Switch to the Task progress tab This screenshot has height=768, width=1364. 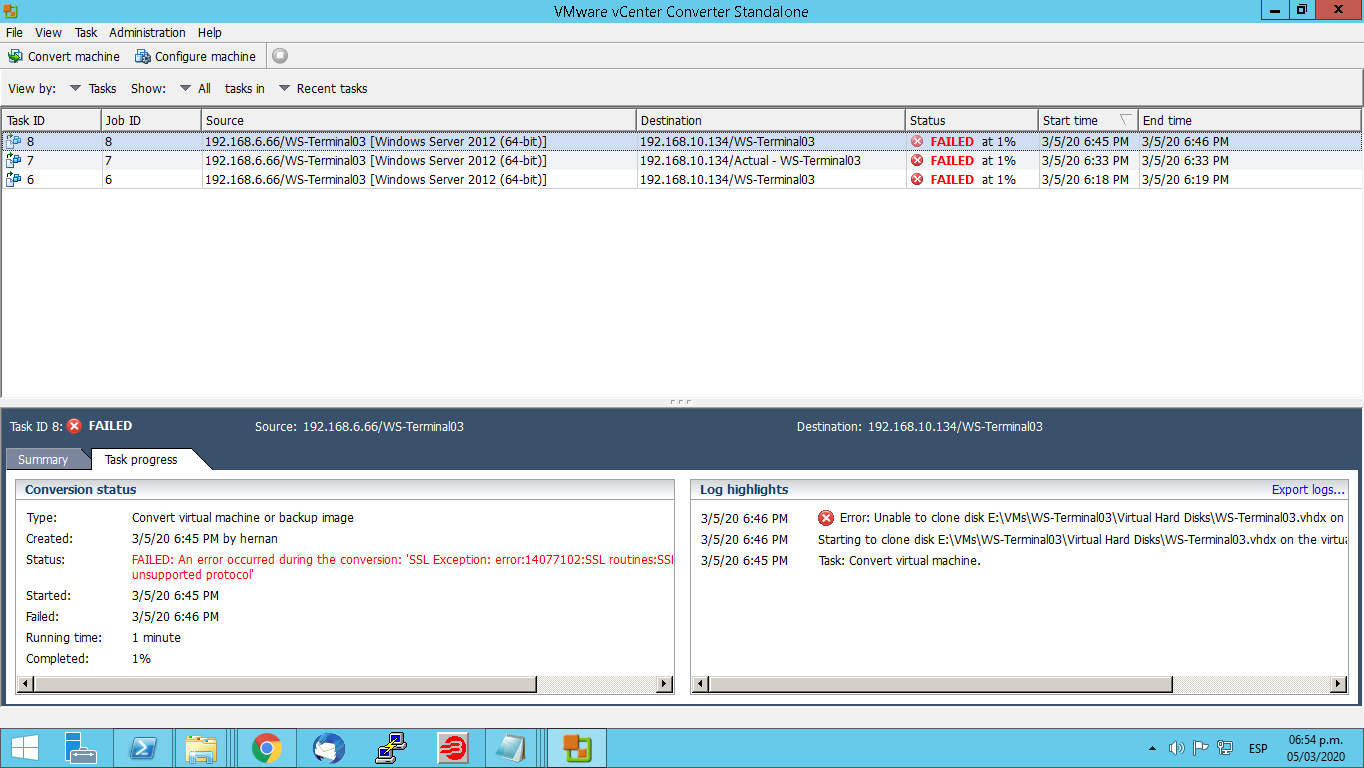pyautogui.click(x=141, y=459)
